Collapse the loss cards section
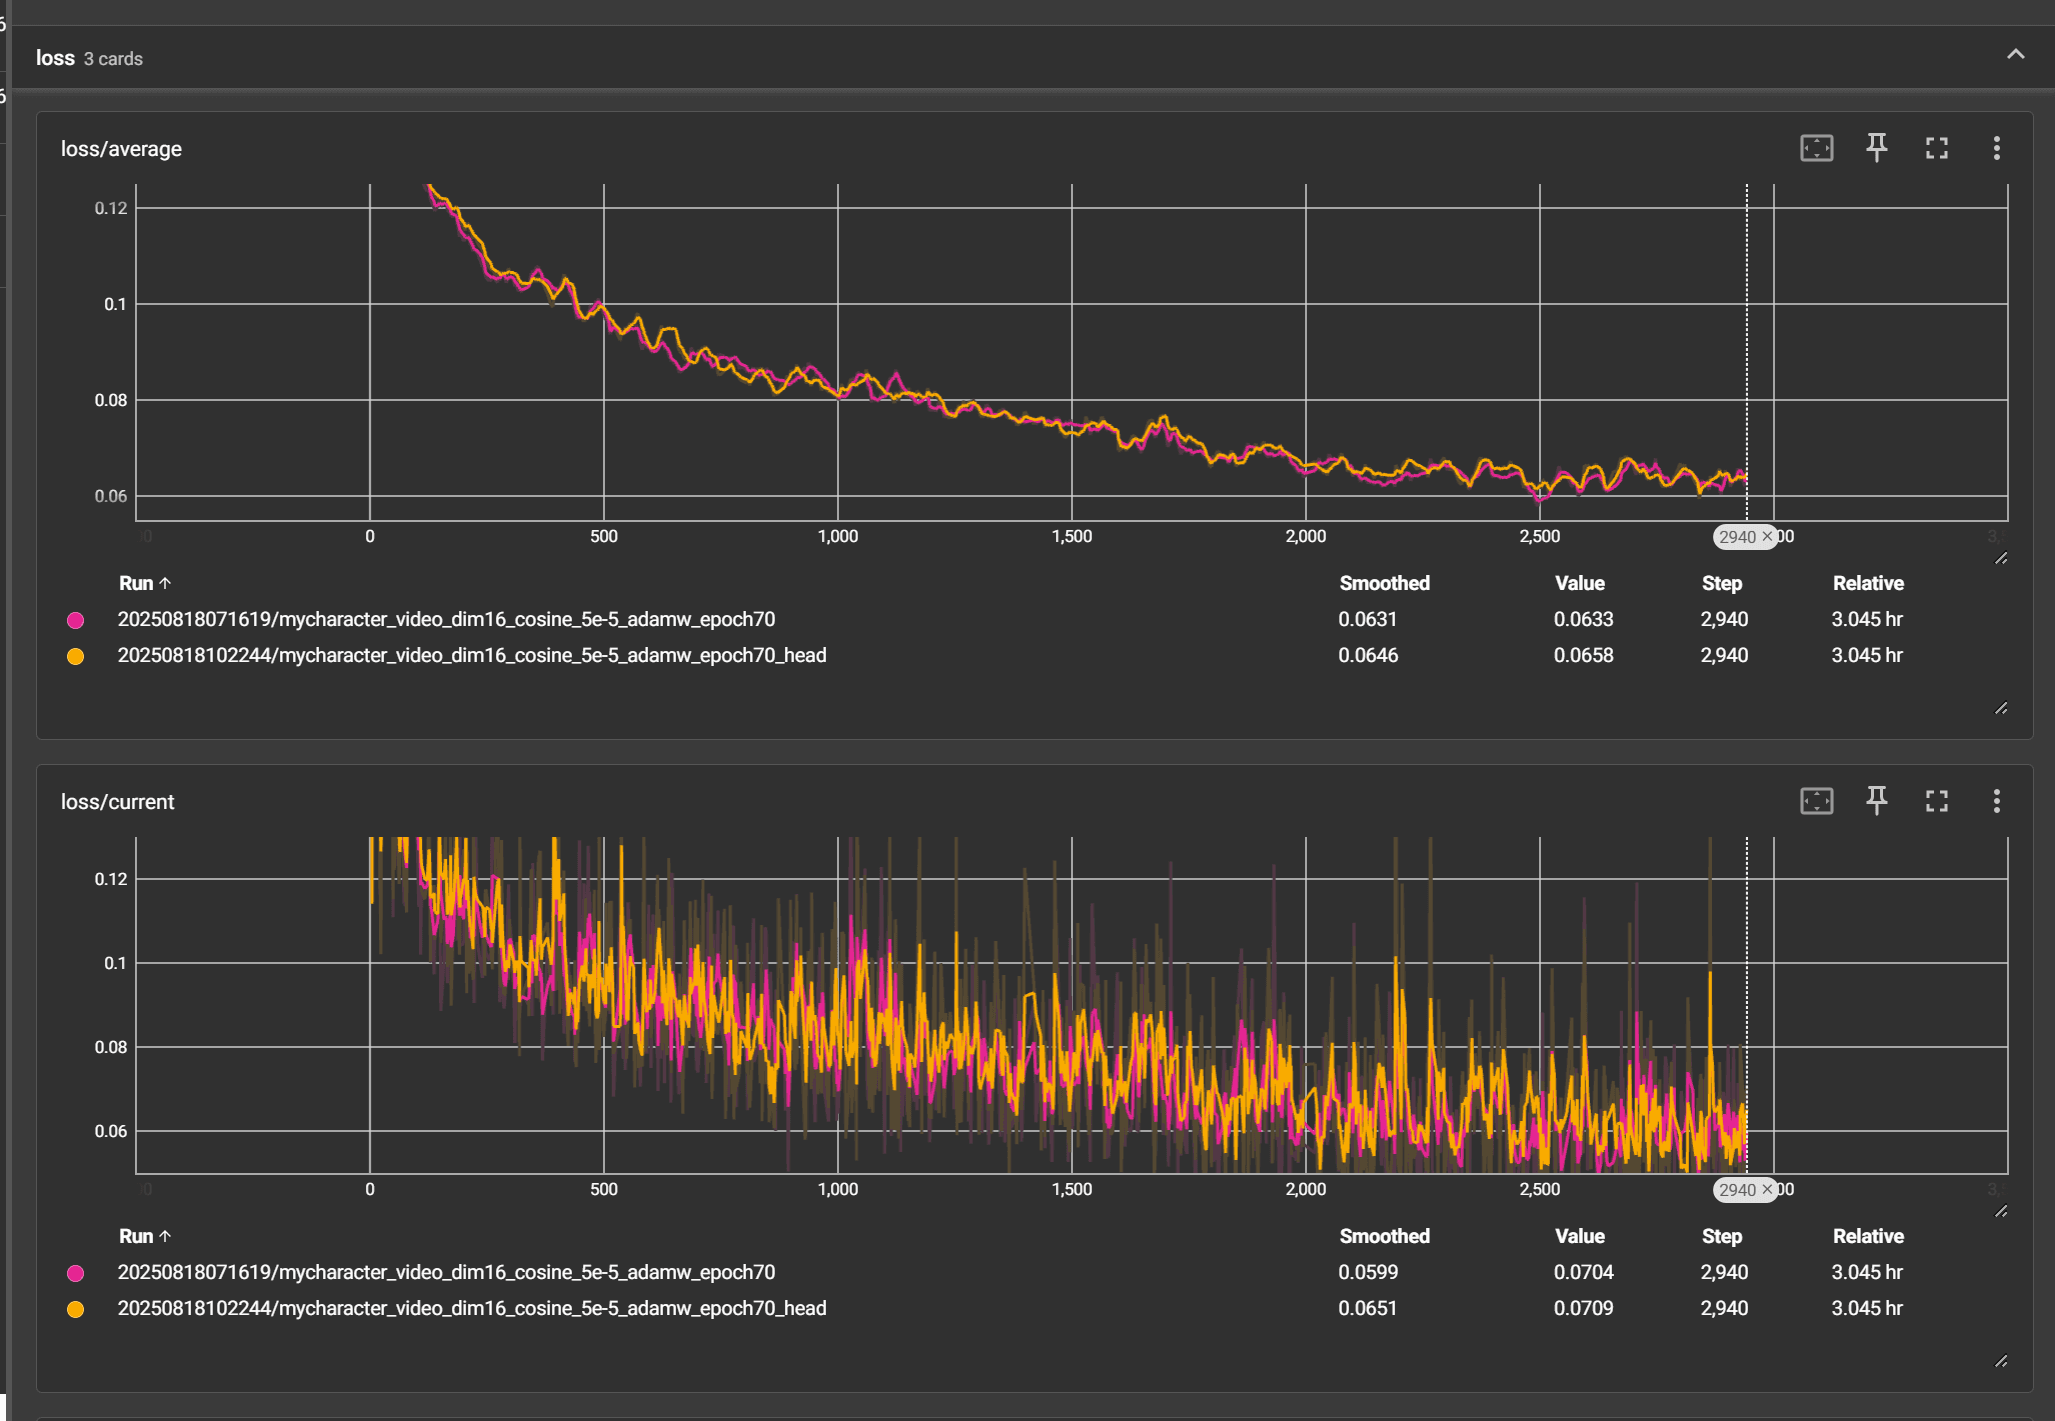Screen dimensions: 2055x1421 (2015, 55)
